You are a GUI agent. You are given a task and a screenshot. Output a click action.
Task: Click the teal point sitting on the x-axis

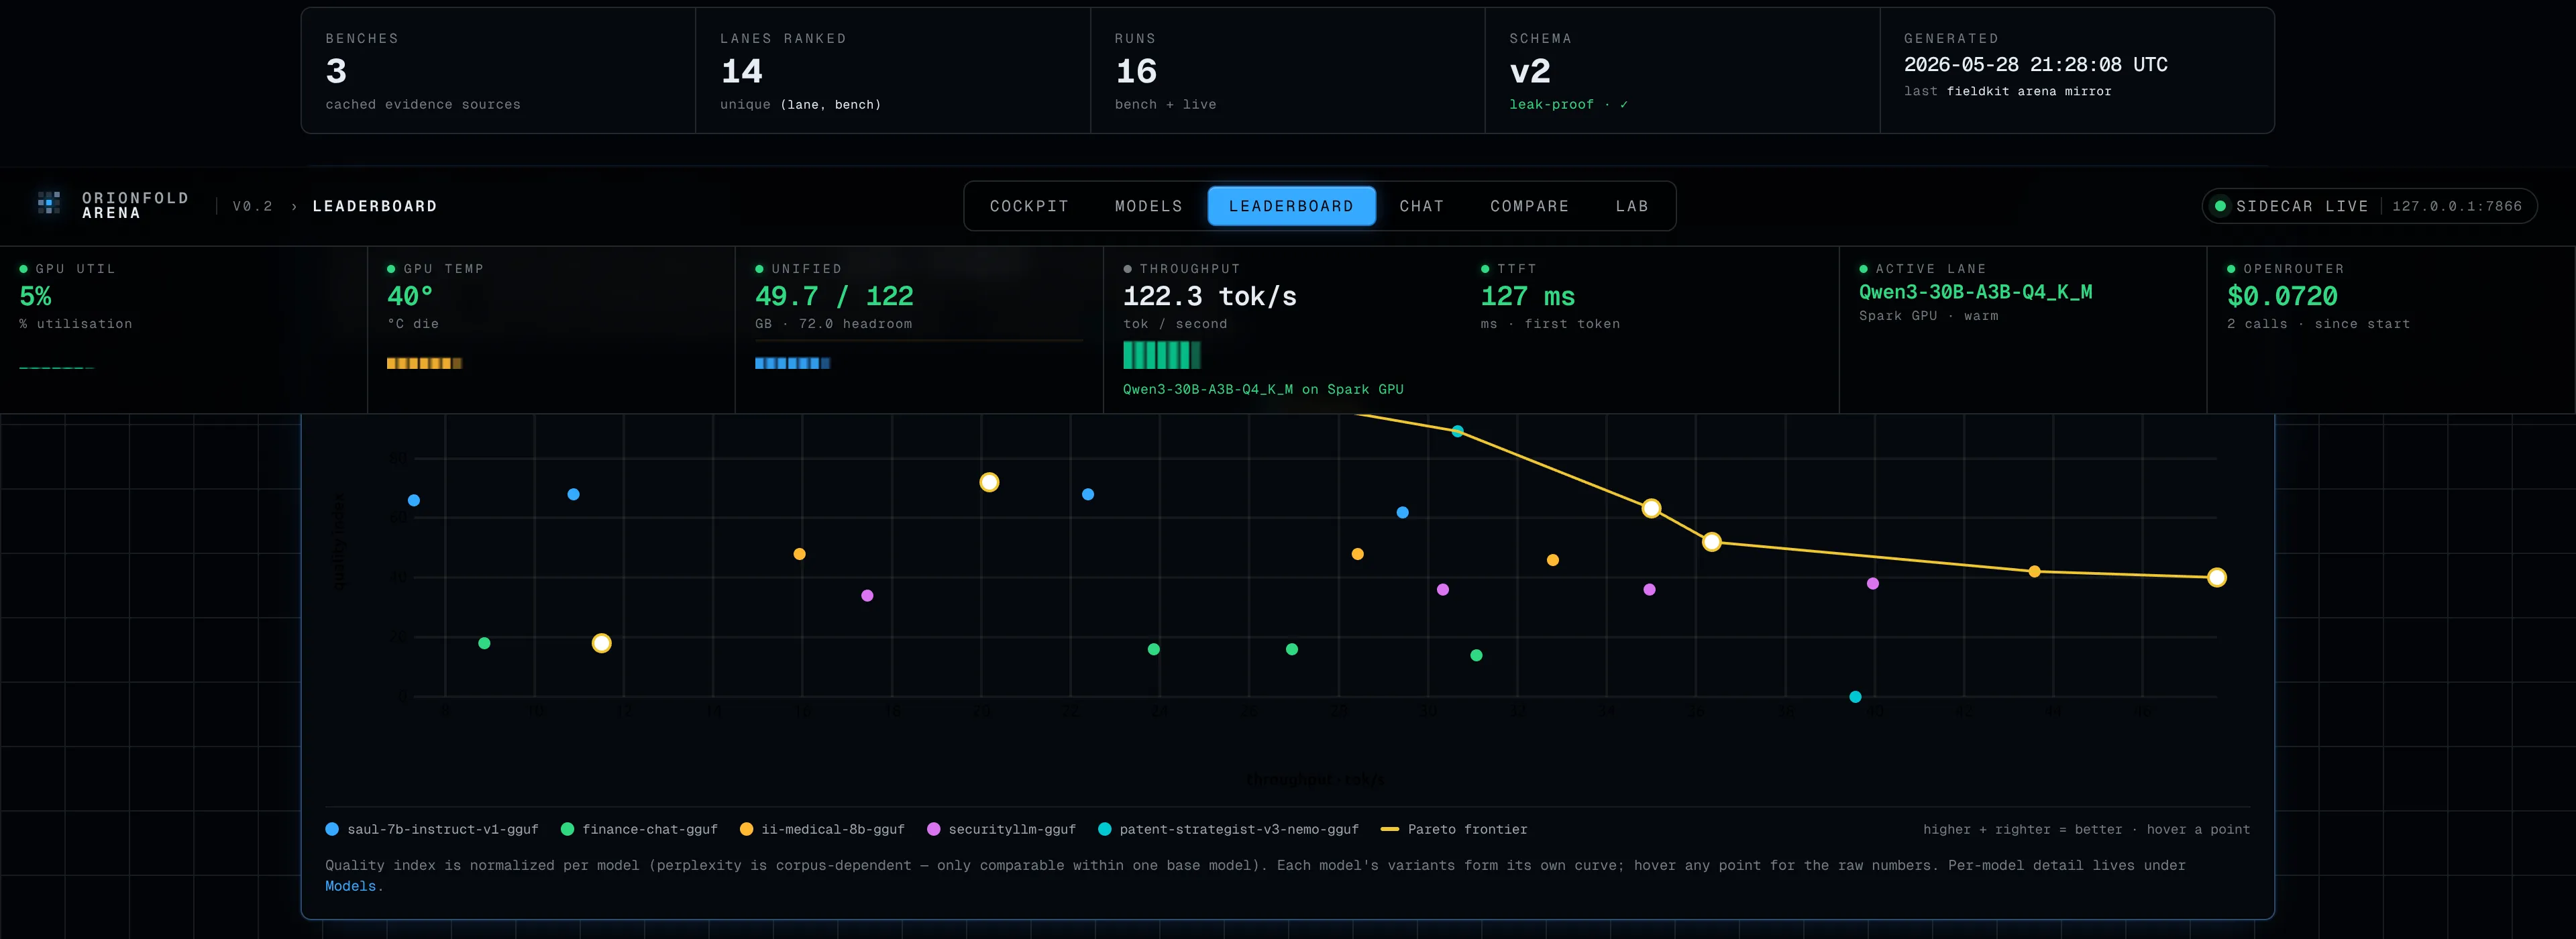point(1855,696)
